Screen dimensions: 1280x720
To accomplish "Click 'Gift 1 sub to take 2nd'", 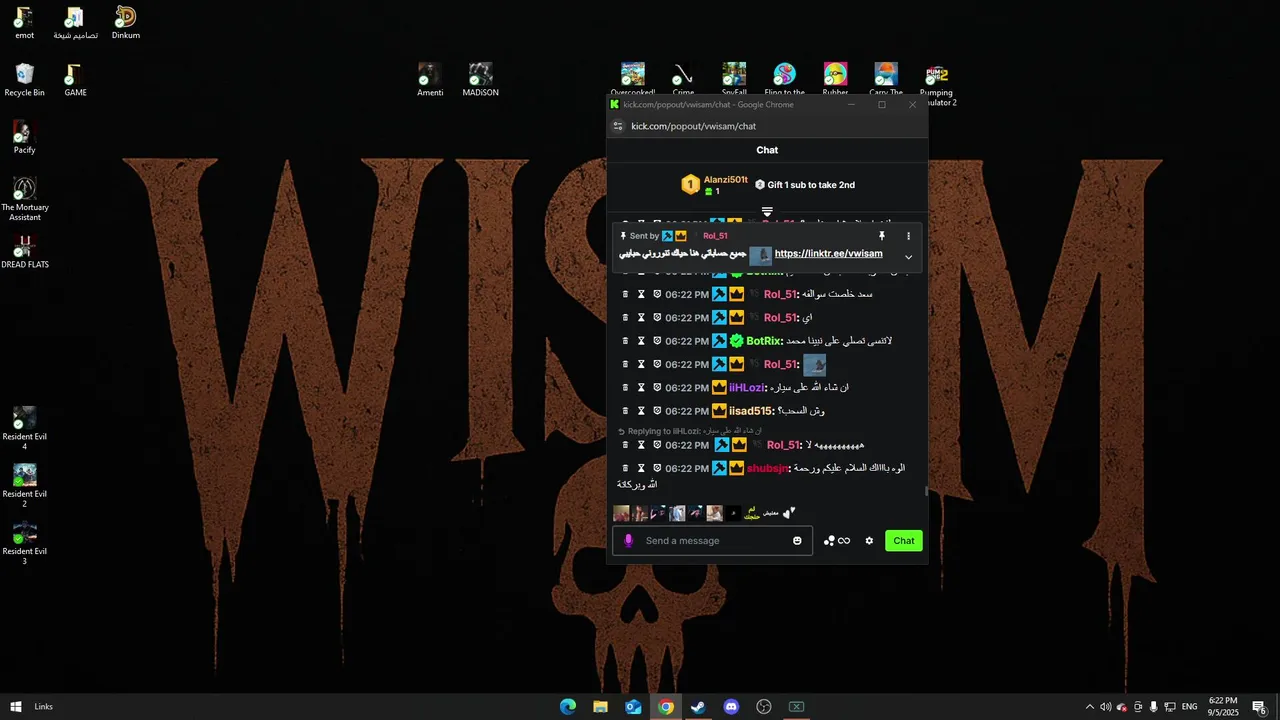I will point(811,185).
